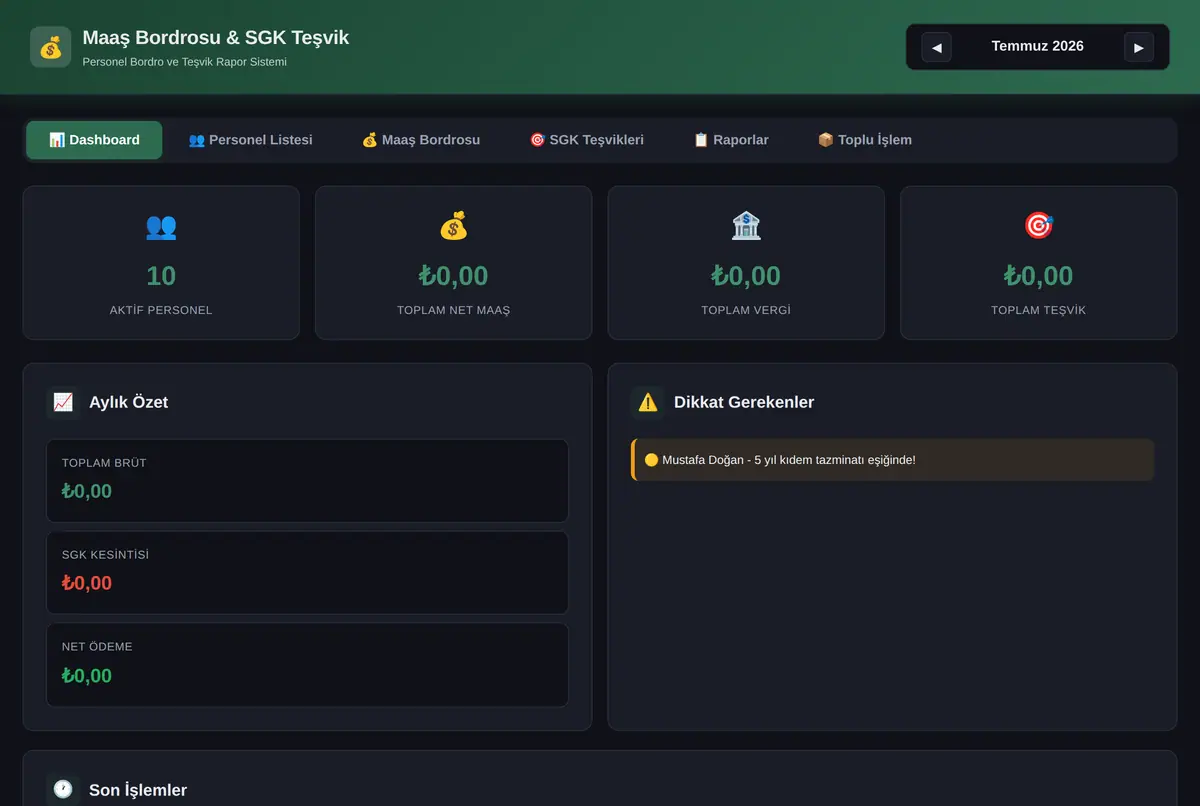This screenshot has width=1200, height=806.
Task: Click the Net Ödeme summary box
Action: pos(307,665)
